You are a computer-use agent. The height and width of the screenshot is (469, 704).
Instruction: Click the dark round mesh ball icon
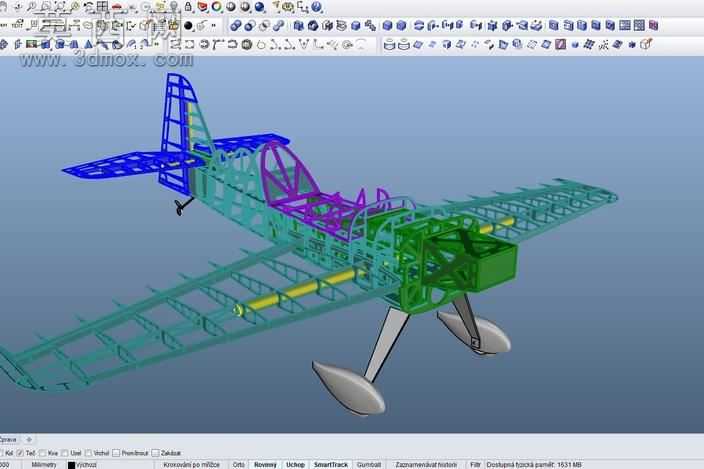pos(246,44)
